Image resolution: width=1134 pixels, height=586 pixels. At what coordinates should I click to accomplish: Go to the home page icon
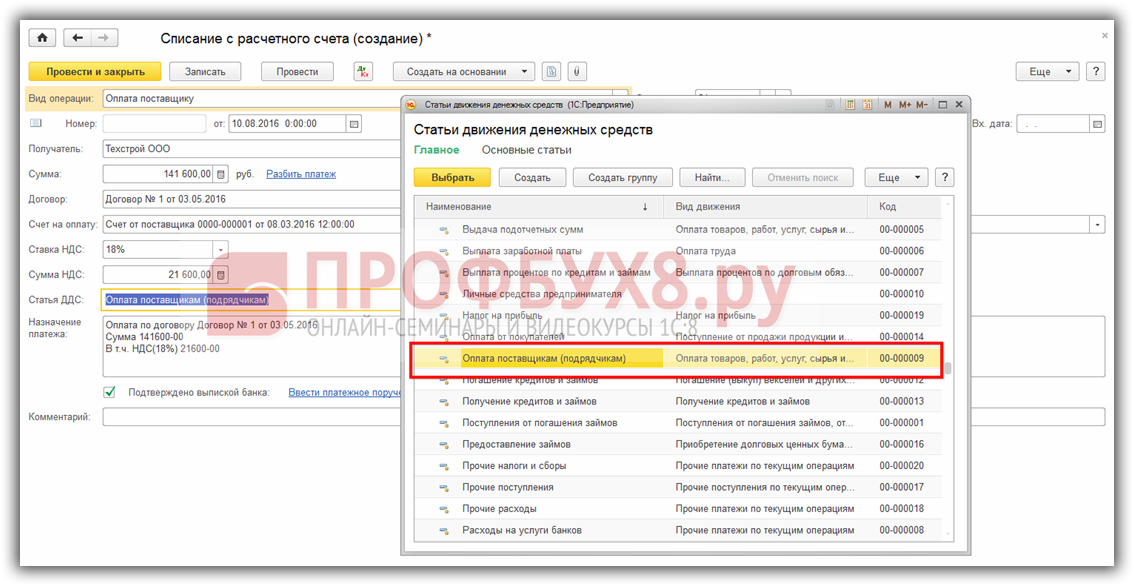[43, 38]
